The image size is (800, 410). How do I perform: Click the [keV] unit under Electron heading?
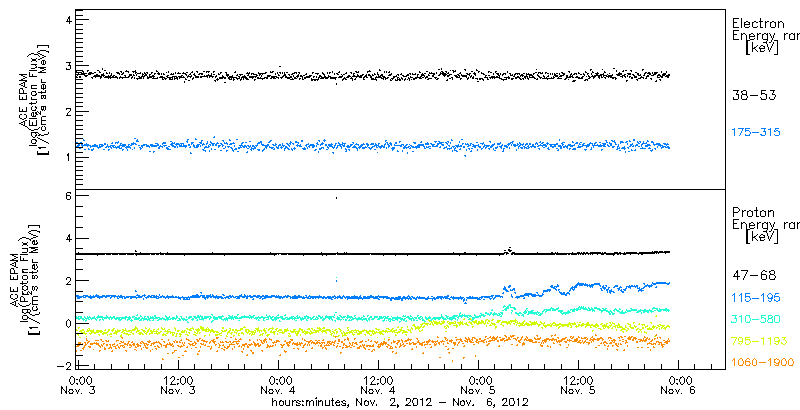(761, 48)
